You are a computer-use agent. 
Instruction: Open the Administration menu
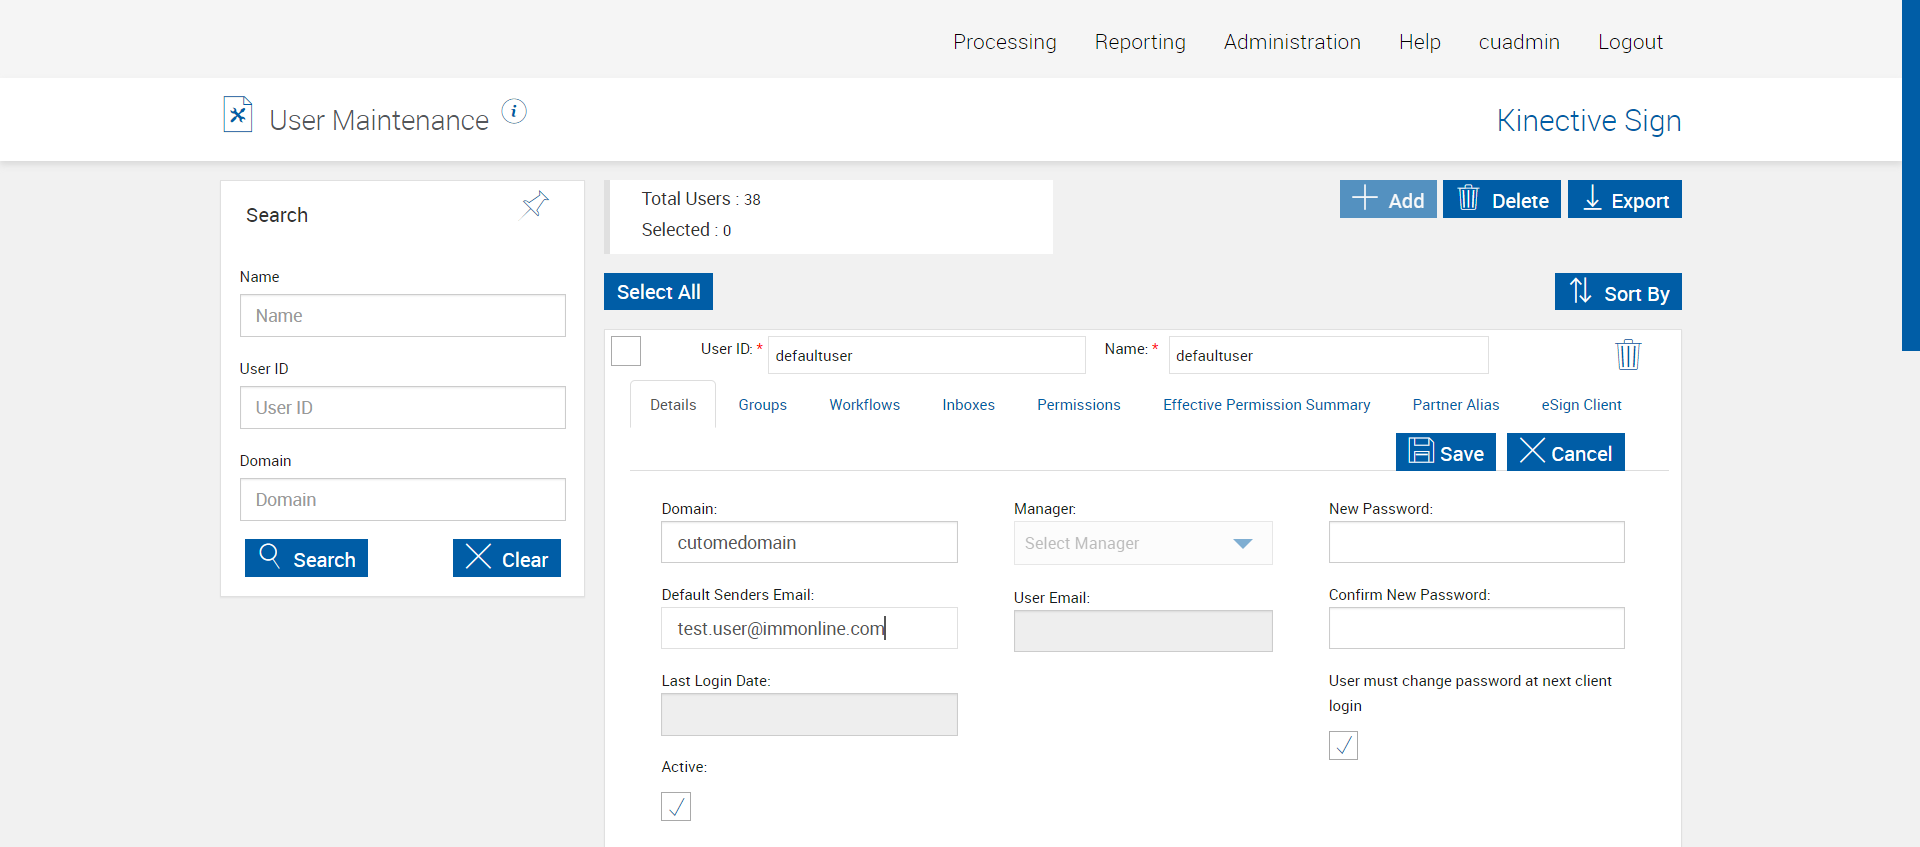pyautogui.click(x=1292, y=42)
